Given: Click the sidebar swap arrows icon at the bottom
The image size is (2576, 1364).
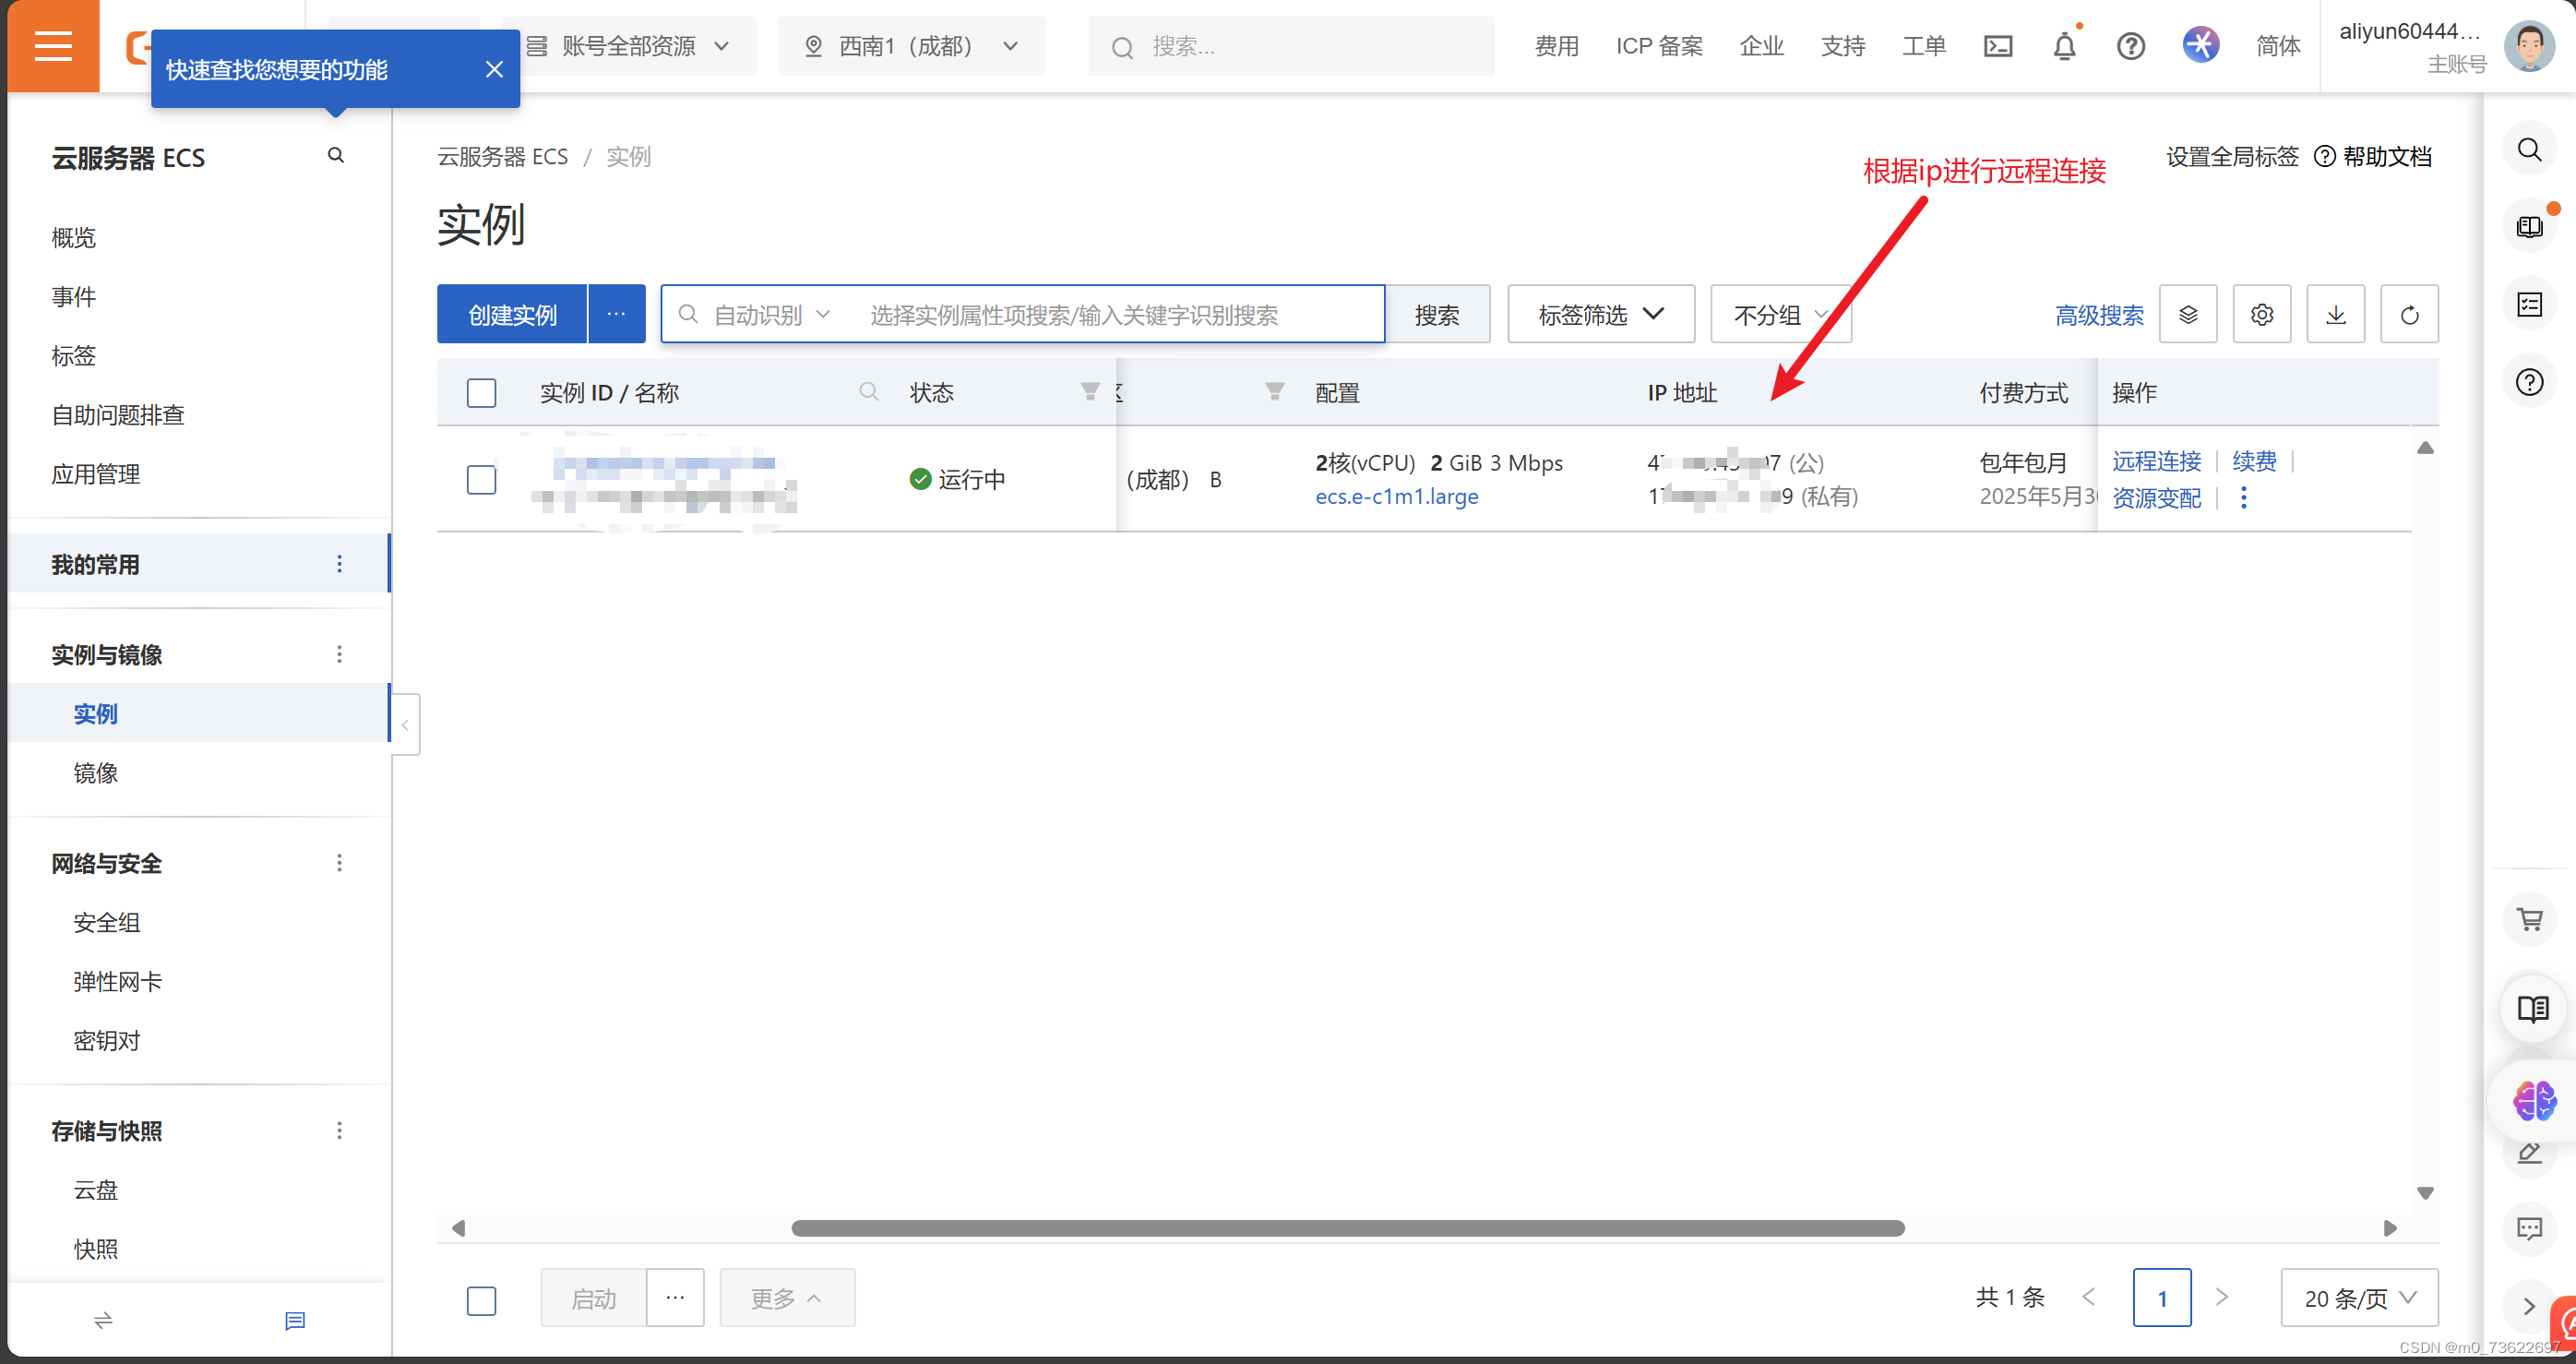Looking at the screenshot, I should 103,1320.
